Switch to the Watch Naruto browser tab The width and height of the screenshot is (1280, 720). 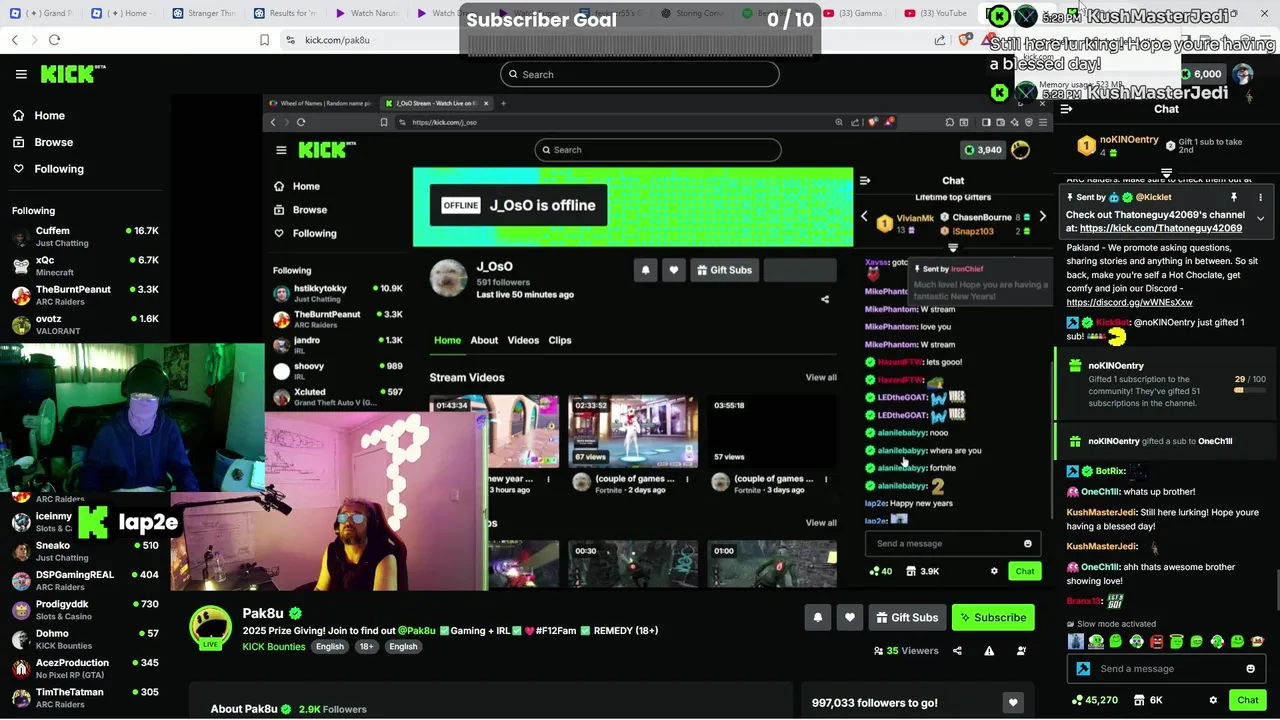[368, 13]
